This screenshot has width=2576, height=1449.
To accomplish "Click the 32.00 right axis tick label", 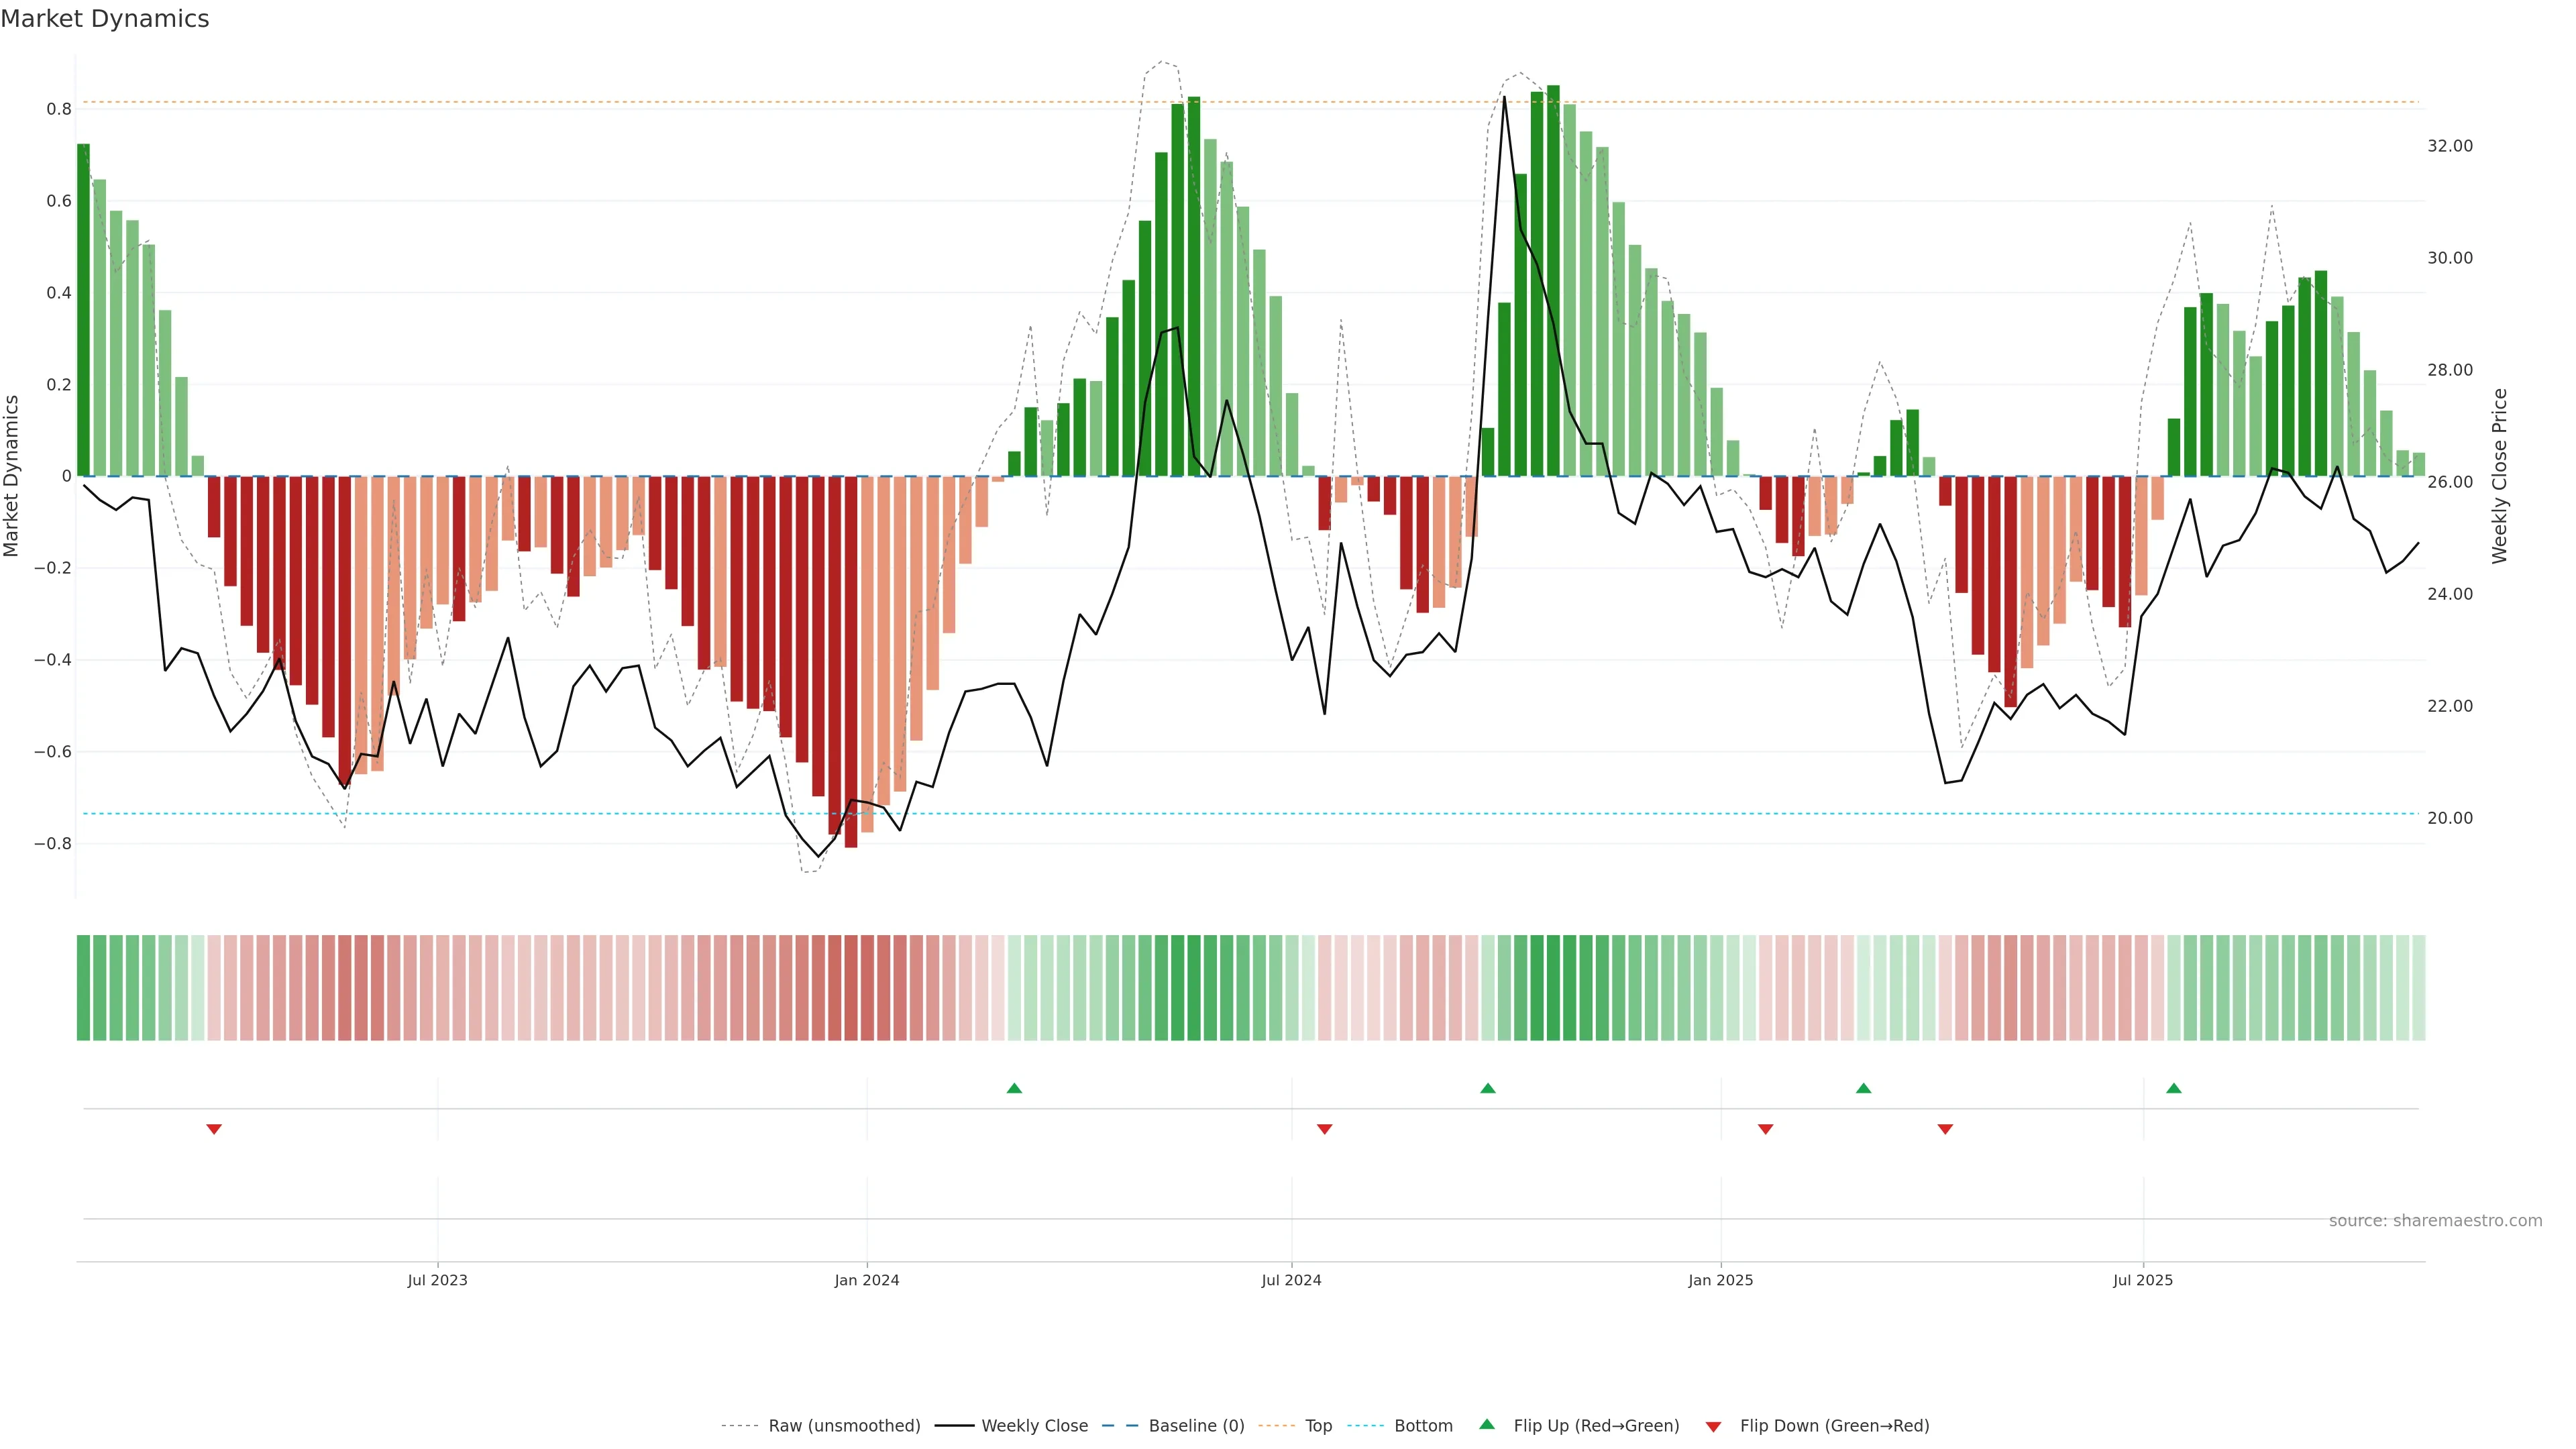I will tap(2449, 146).
